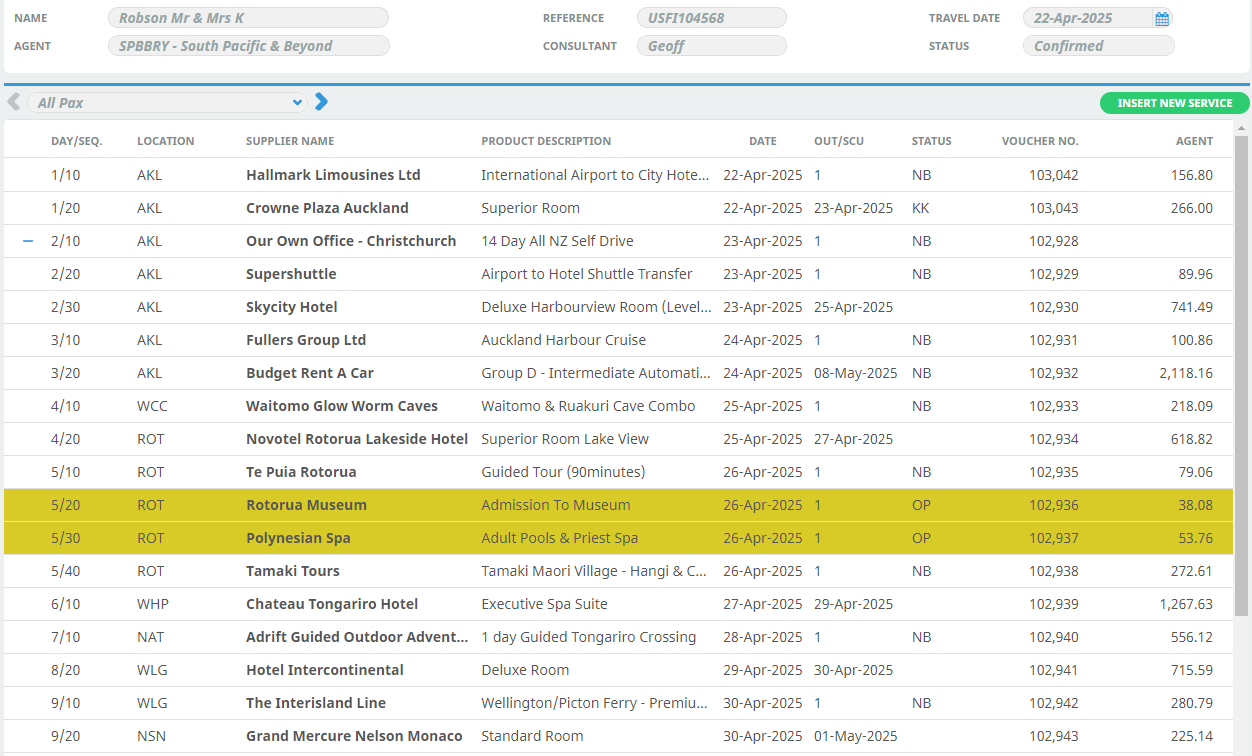
Task: Click KK status in Crowne Plaza row
Action: pyautogui.click(x=920, y=208)
